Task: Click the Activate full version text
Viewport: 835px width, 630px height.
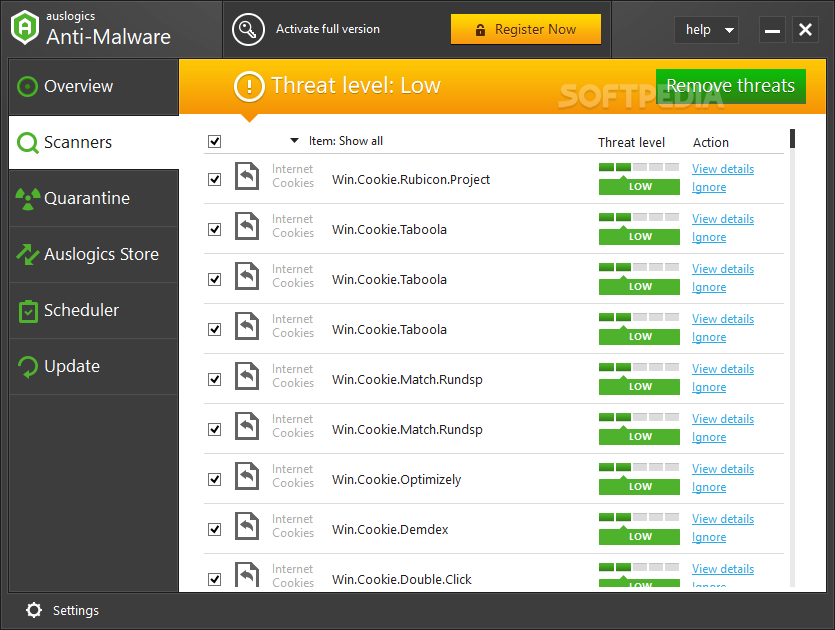Action: (328, 29)
